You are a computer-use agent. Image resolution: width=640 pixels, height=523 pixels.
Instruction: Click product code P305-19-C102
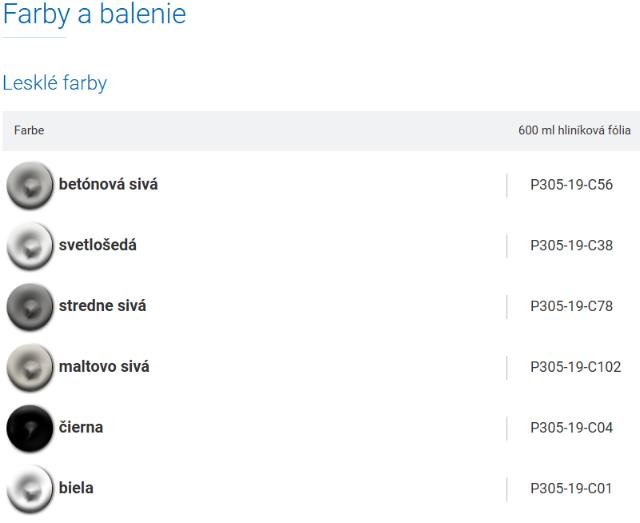click(575, 367)
